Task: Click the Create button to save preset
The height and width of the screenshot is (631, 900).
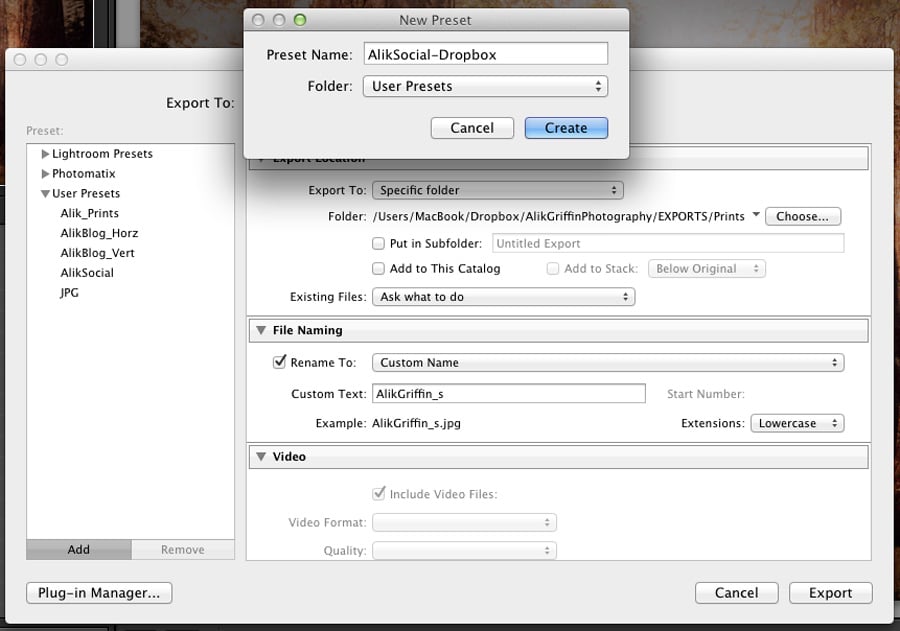Action: click(x=566, y=127)
